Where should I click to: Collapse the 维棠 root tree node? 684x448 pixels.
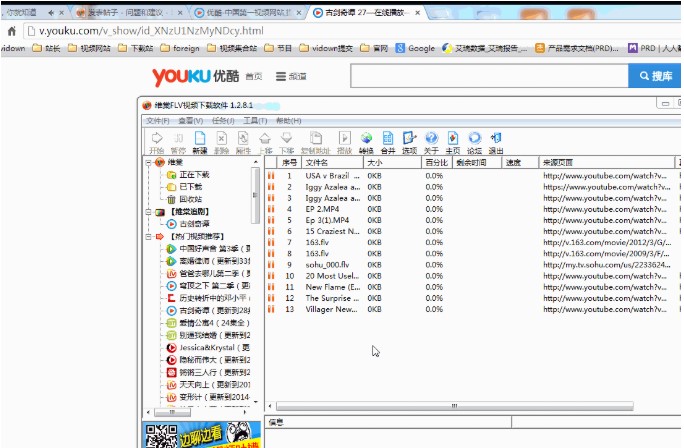148,162
